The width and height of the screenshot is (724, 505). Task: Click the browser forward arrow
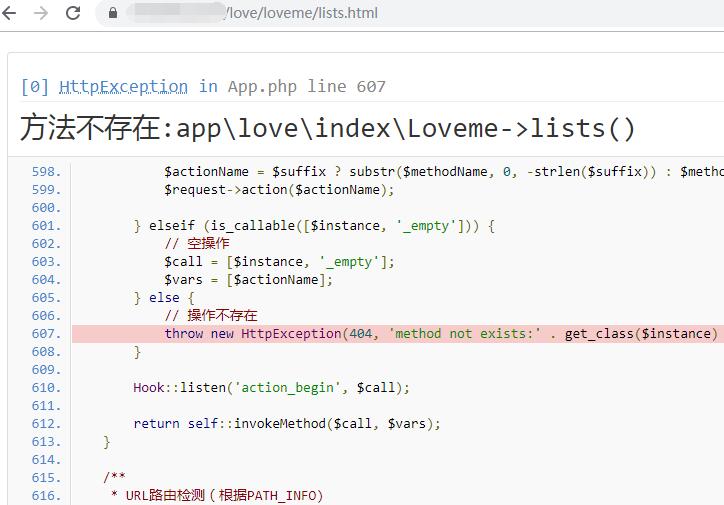tap(41, 14)
